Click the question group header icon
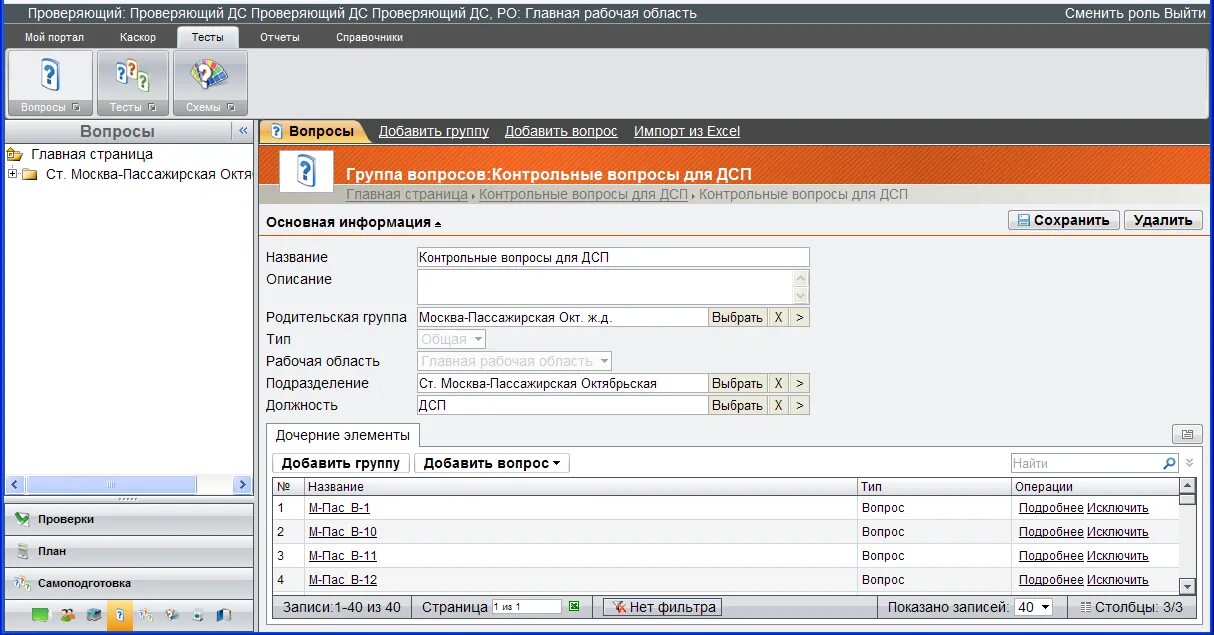The height and width of the screenshot is (635, 1214). 306,171
